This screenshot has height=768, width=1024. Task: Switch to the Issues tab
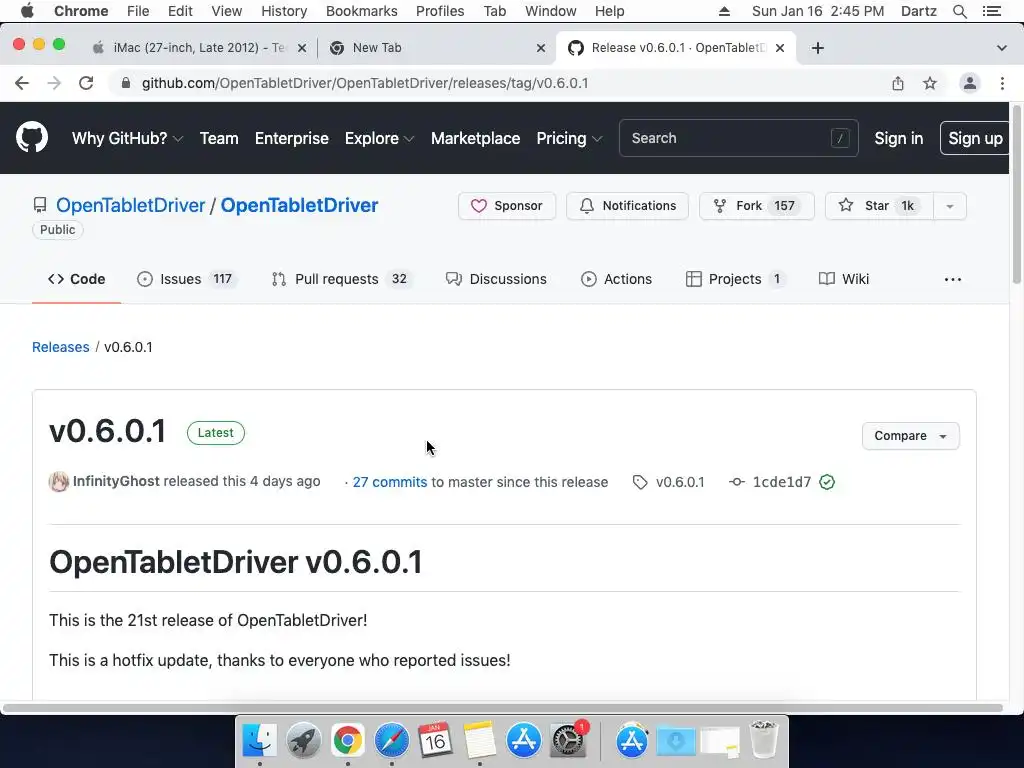[x=186, y=279]
